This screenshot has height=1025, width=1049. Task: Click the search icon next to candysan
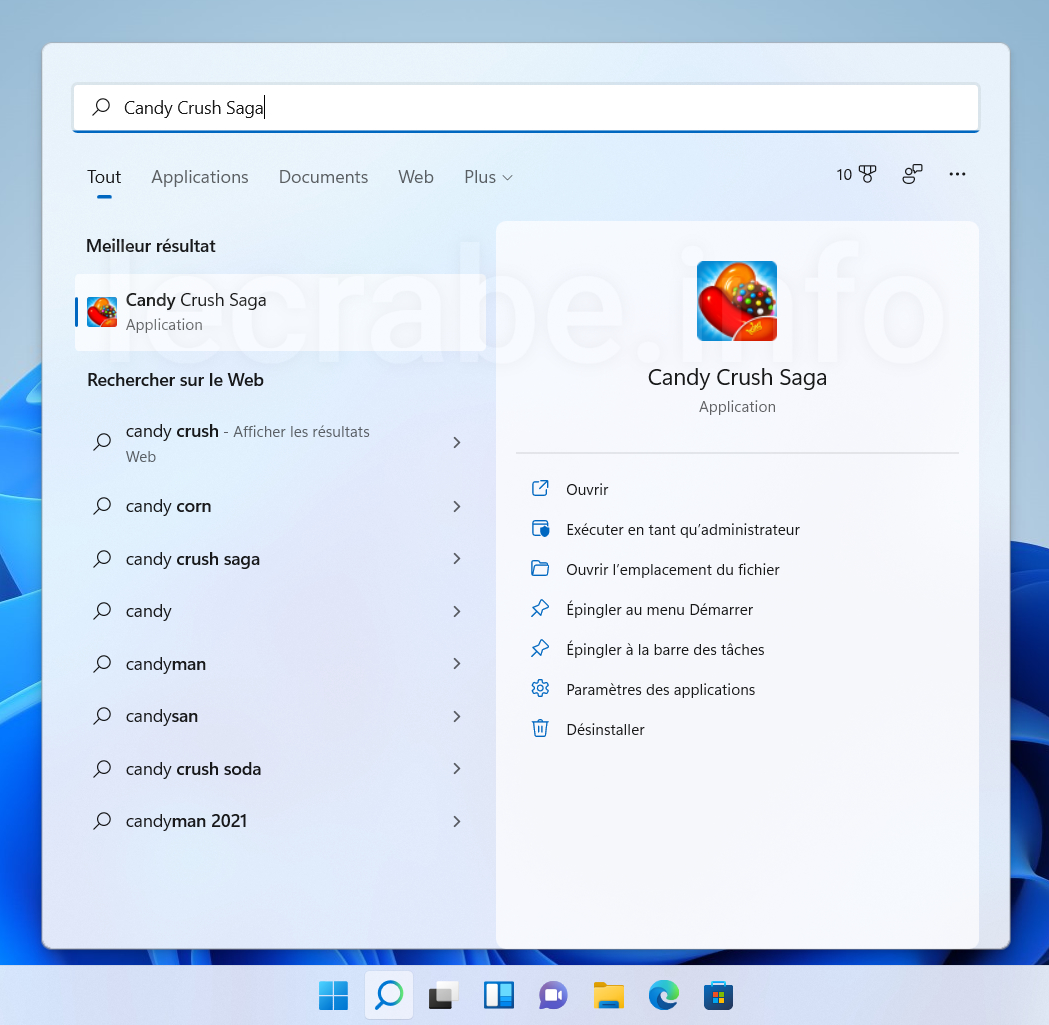[102, 716]
